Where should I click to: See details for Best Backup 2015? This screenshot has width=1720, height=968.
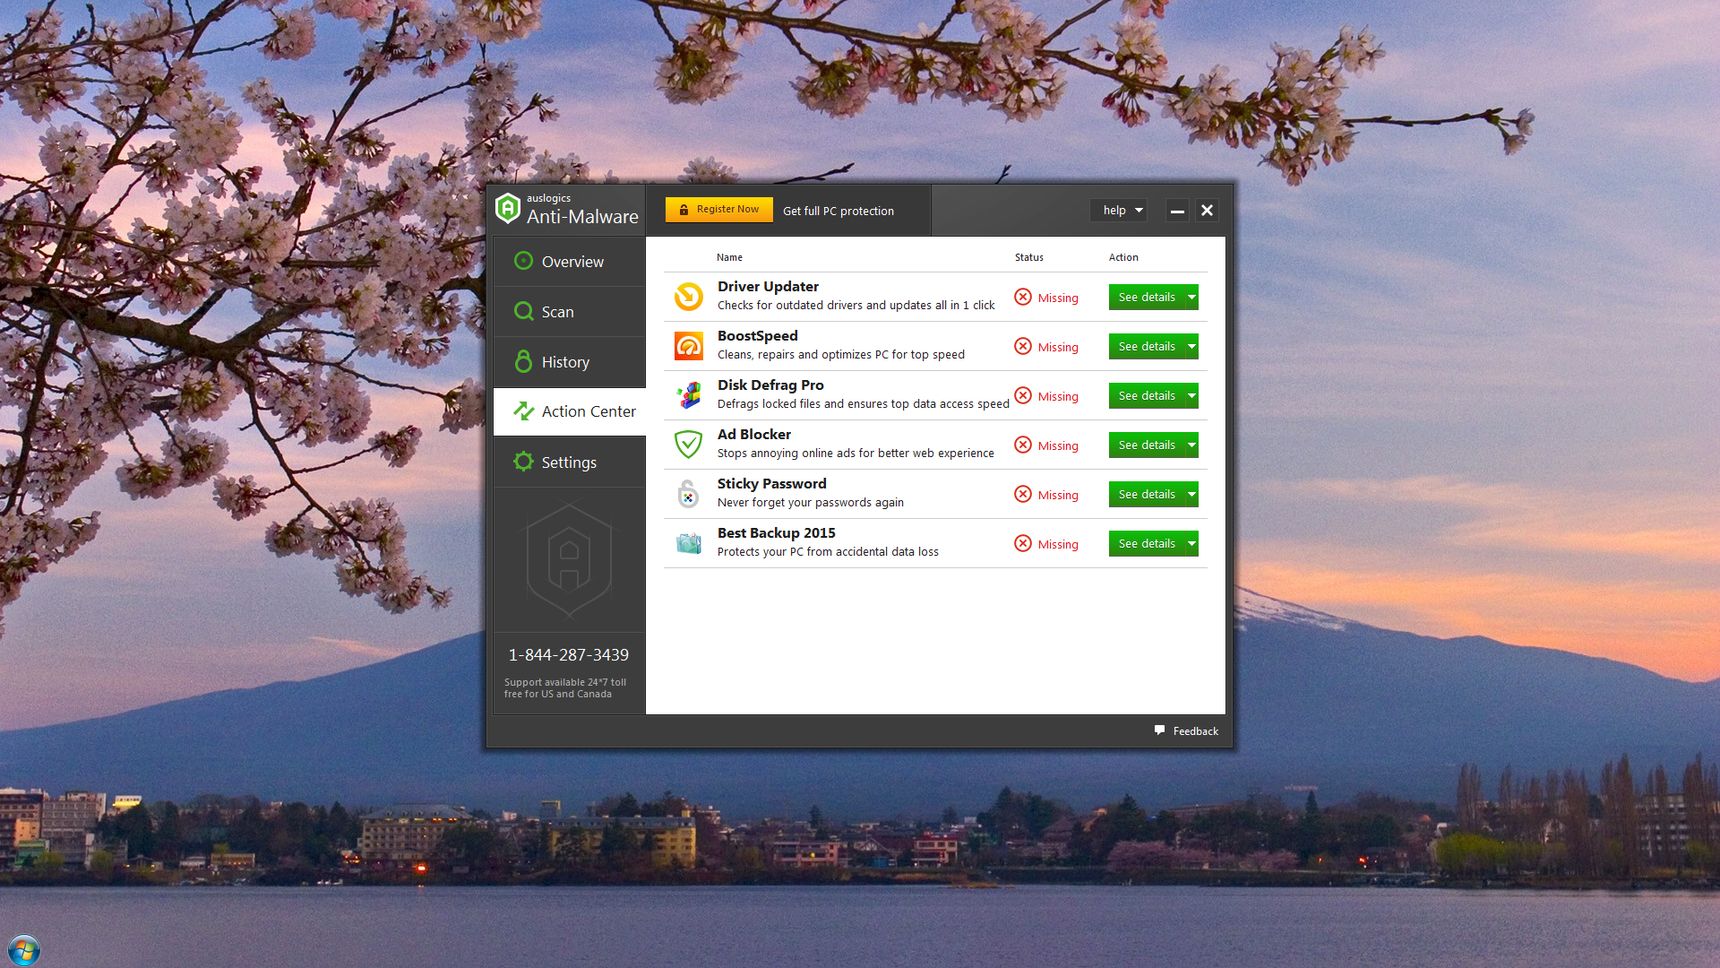[1146, 543]
